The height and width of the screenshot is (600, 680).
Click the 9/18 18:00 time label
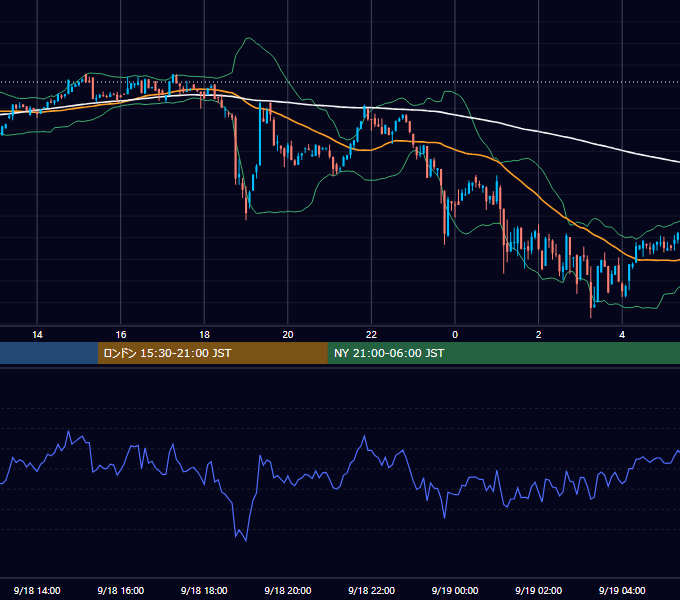pos(204,590)
